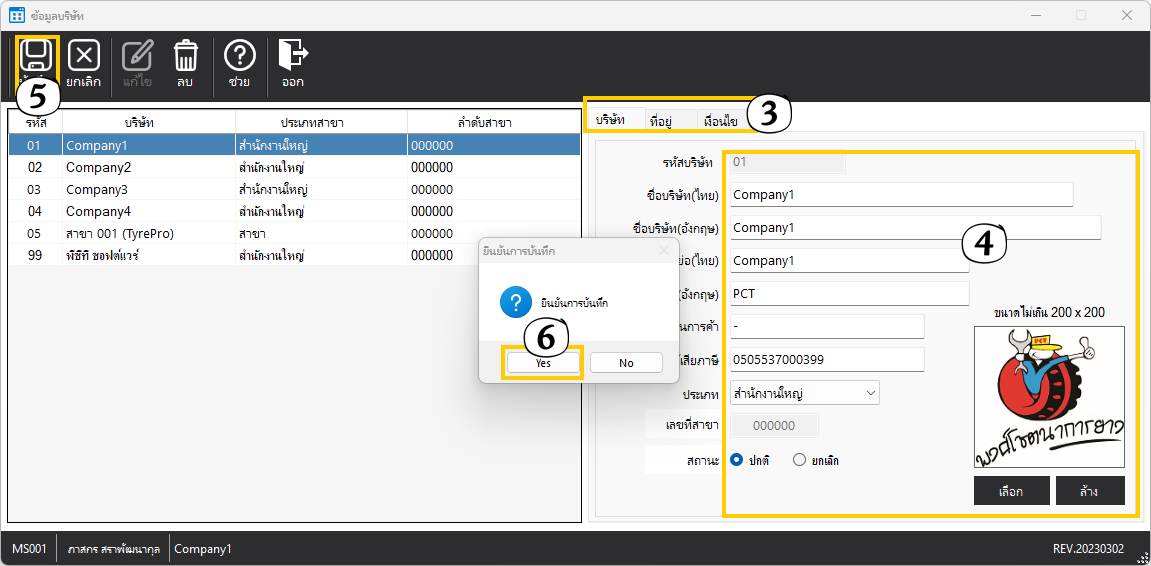Click the company logo image preview
Viewport: 1151px width, 566px height.
[x=1049, y=397]
